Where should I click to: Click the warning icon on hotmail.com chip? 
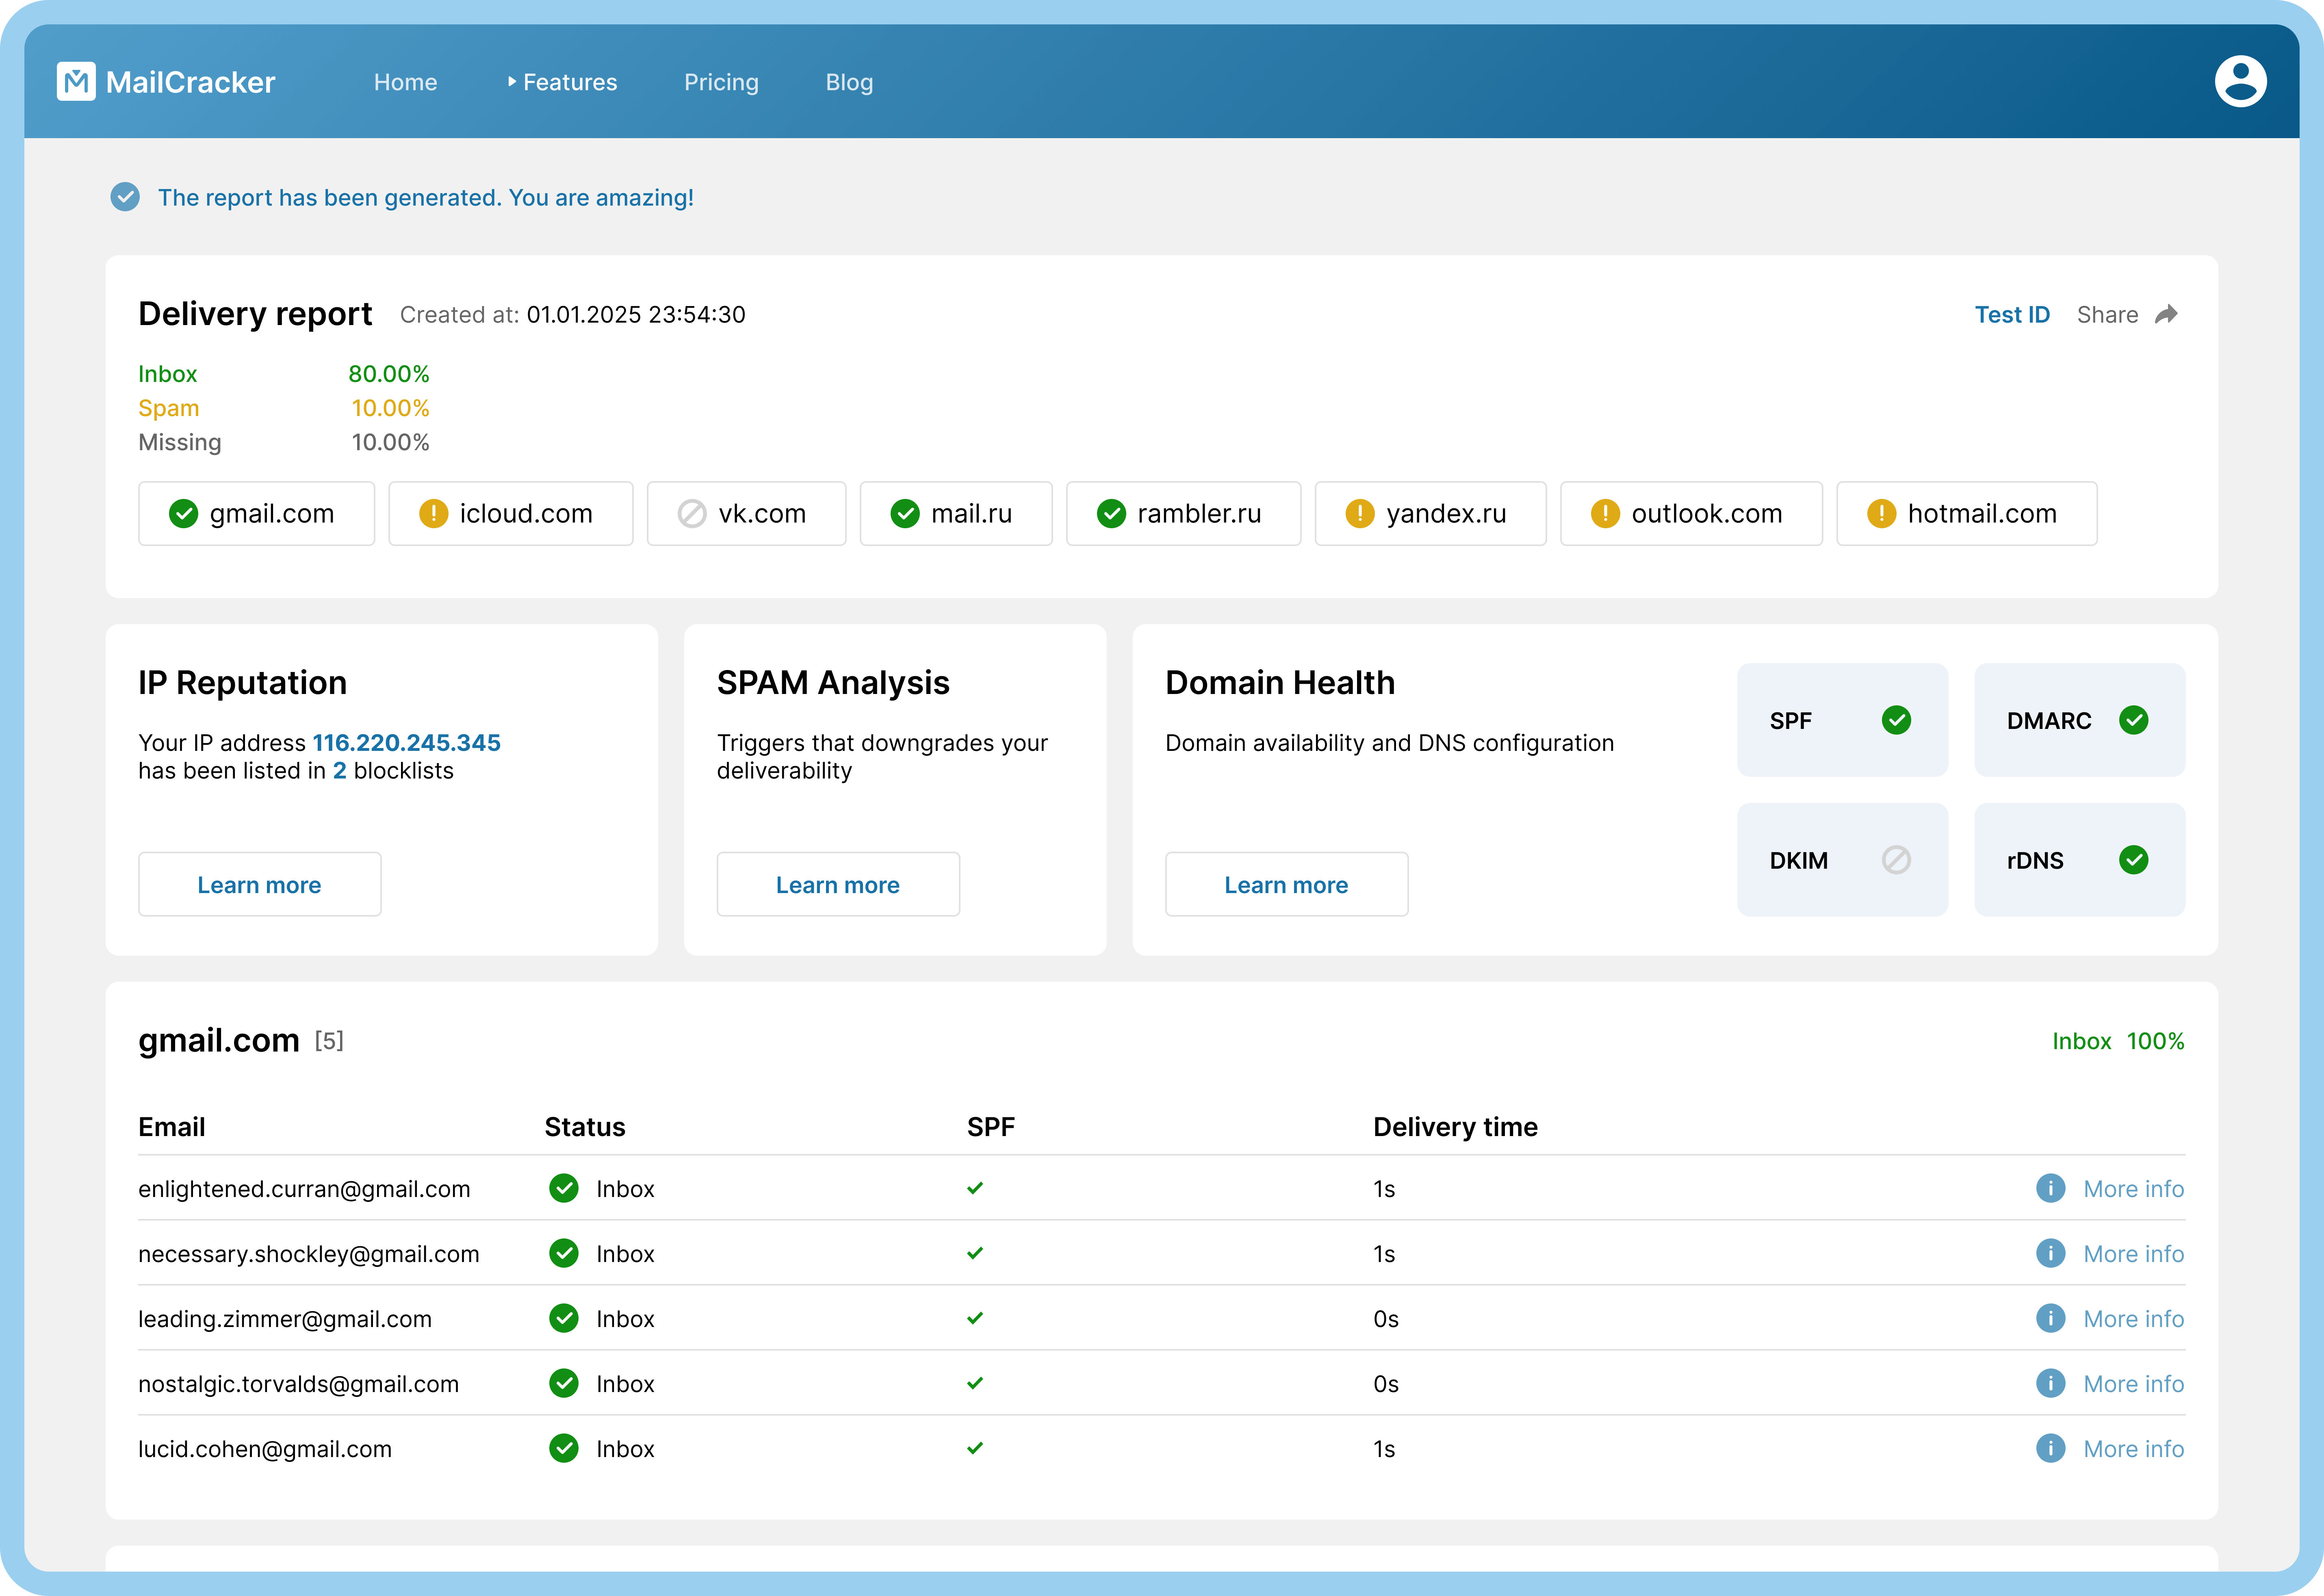point(1881,514)
